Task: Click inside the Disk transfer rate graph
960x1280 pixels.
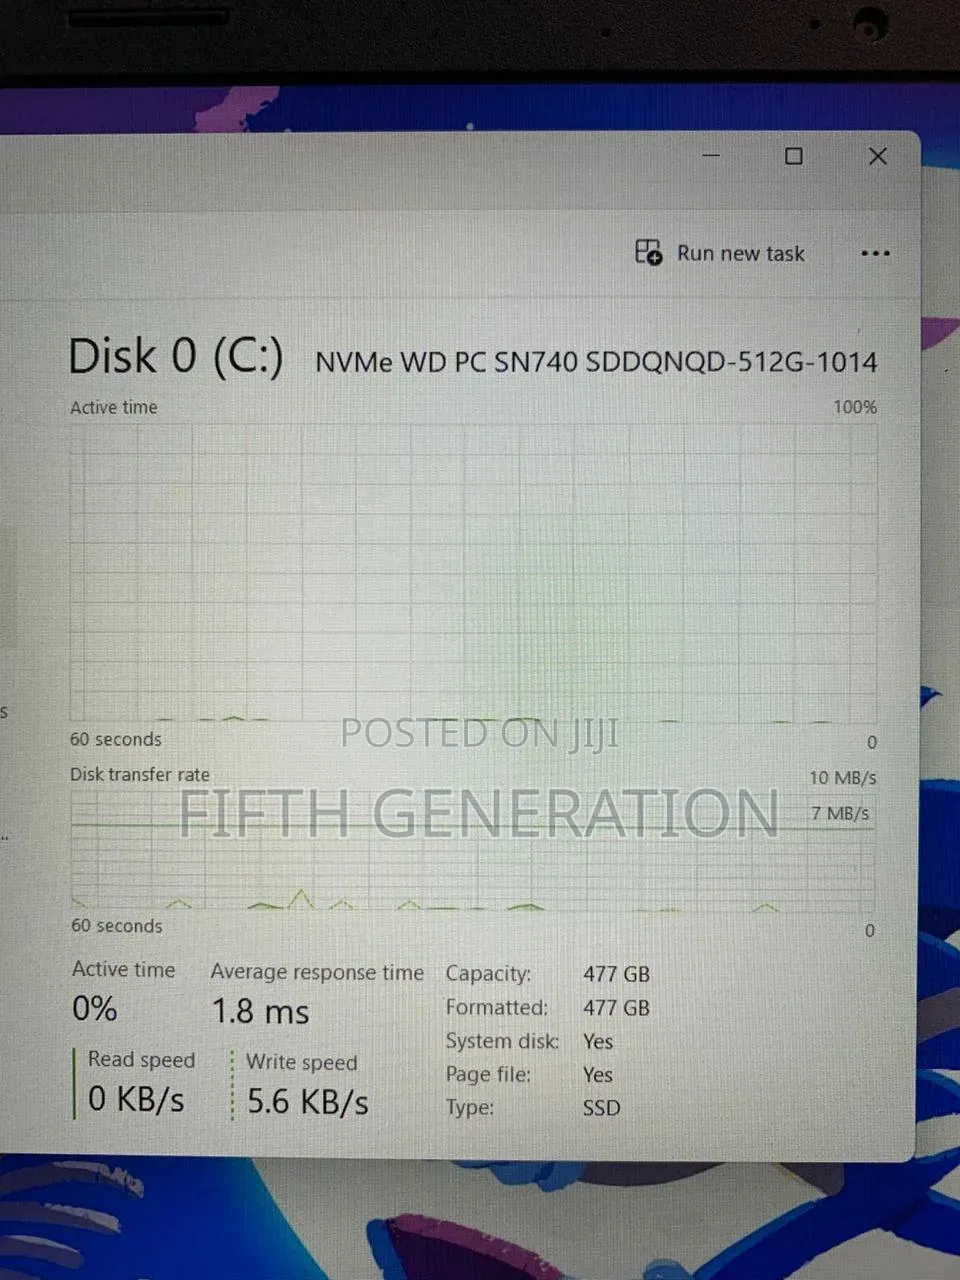Action: click(473, 850)
